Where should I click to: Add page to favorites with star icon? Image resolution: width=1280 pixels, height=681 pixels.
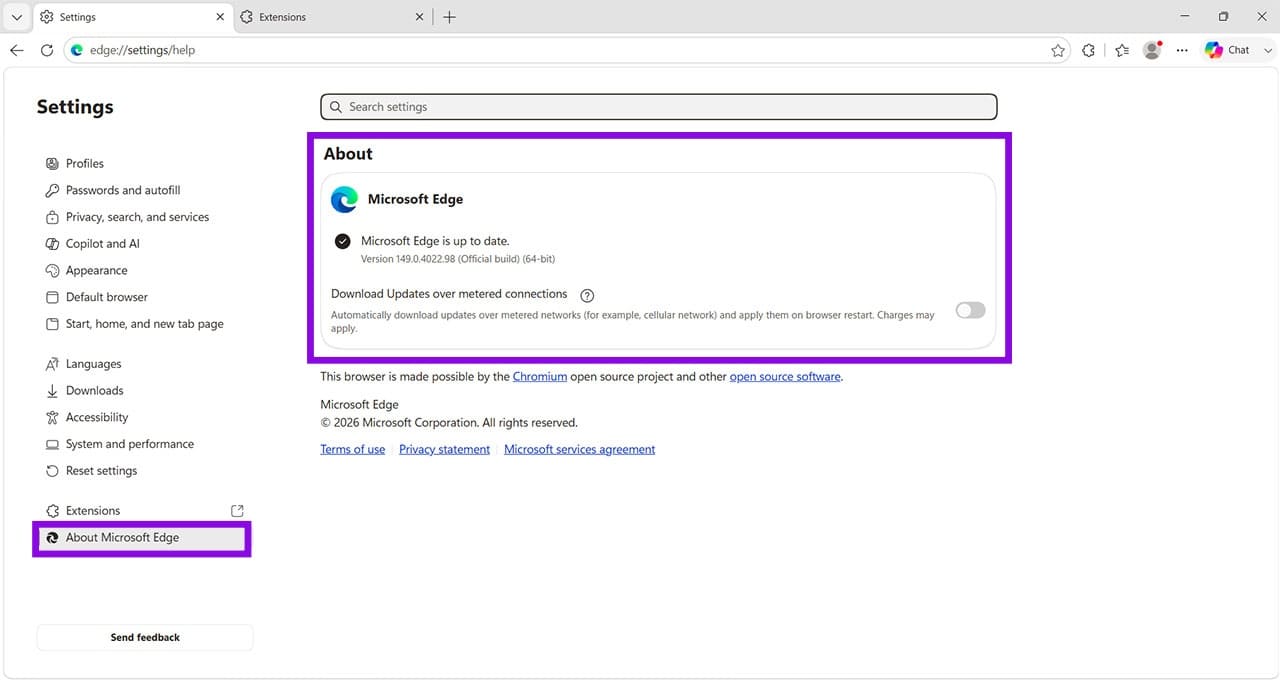click(x=1058, y=50)
